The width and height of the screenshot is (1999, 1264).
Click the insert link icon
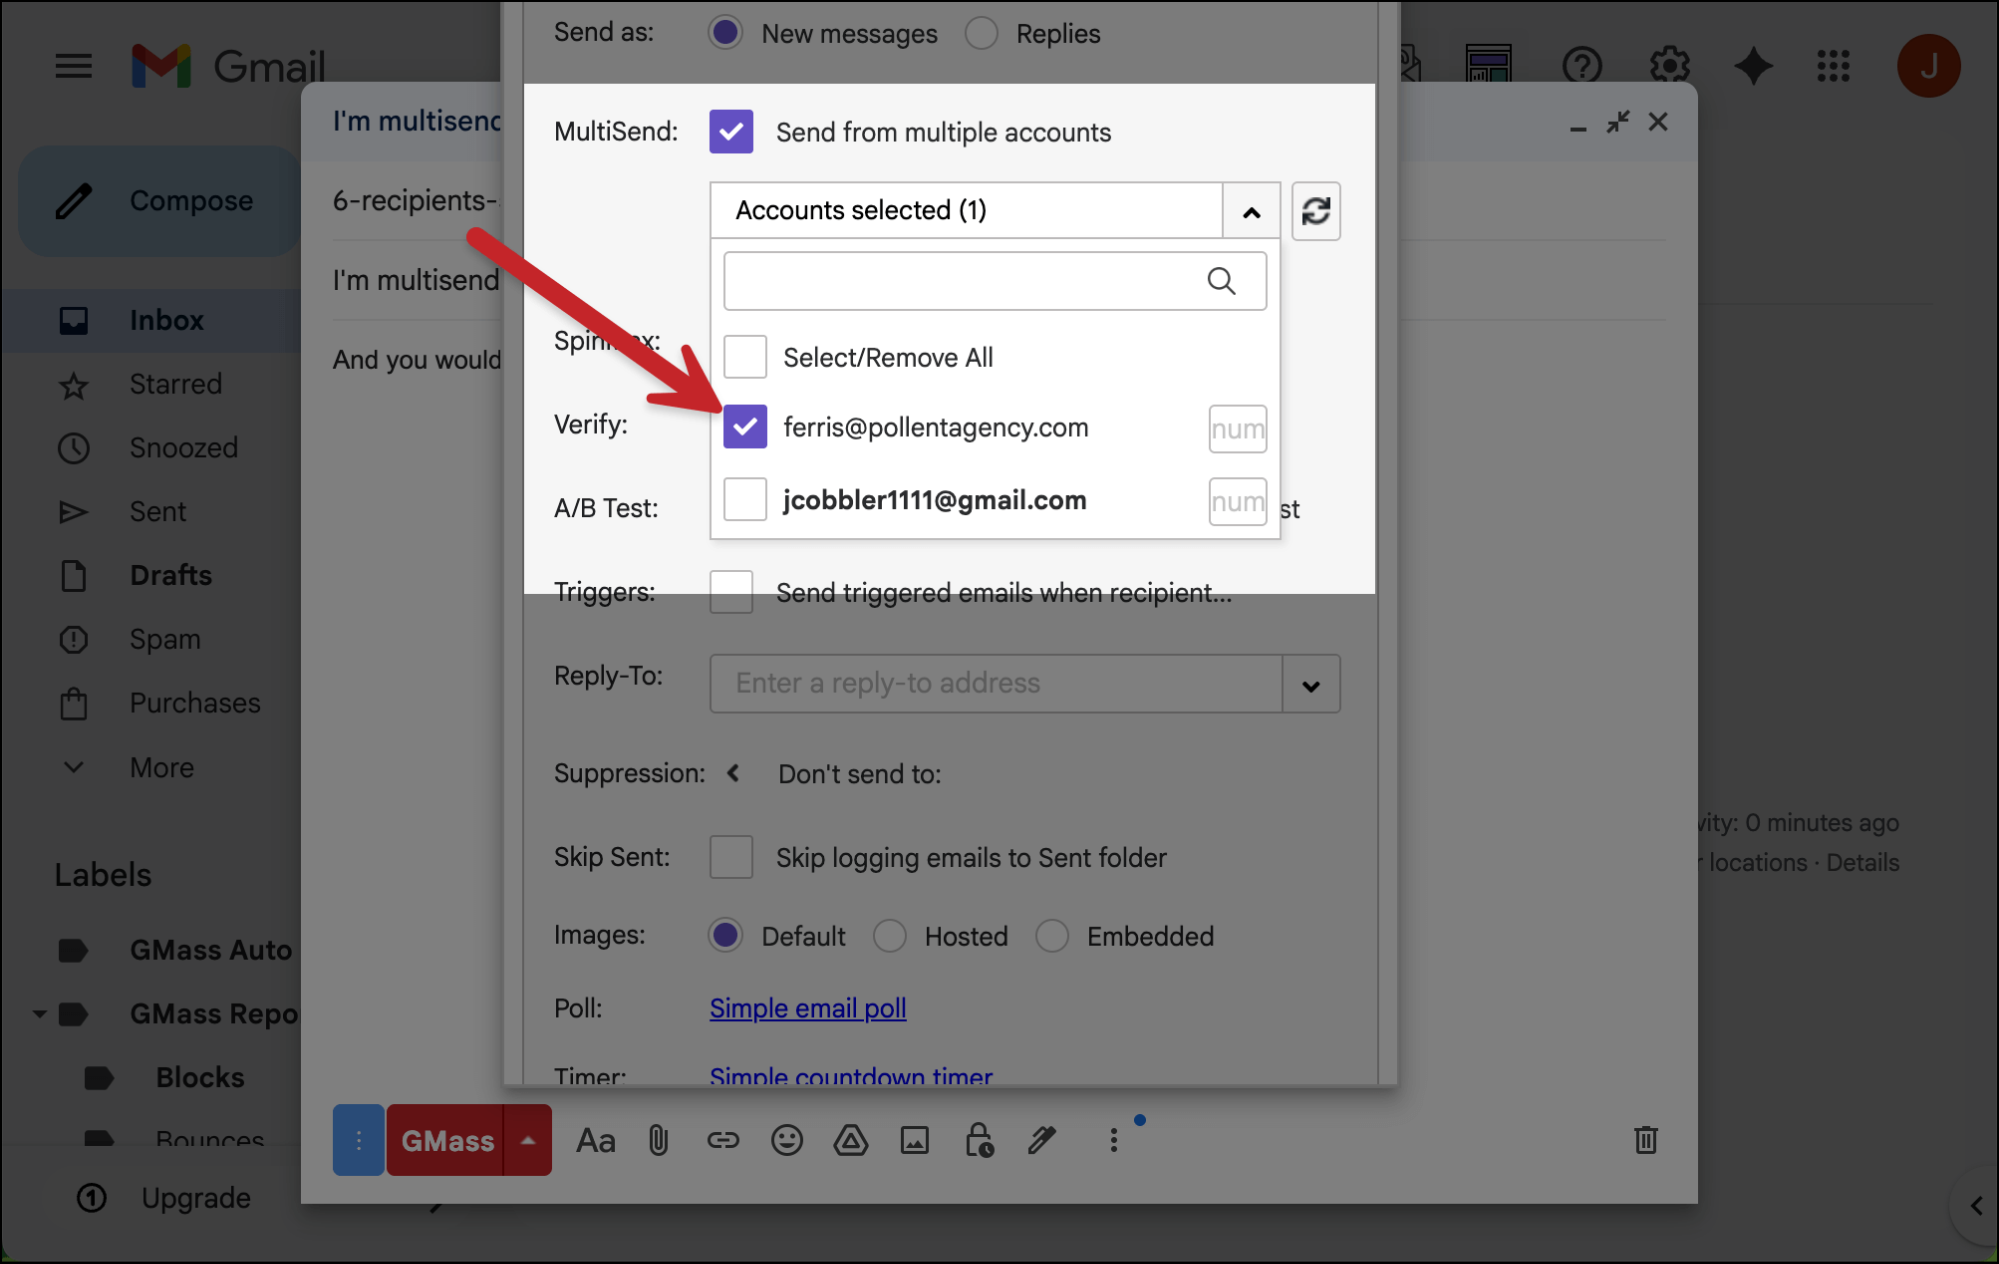pyautogui.click(x=722, y=1140)
